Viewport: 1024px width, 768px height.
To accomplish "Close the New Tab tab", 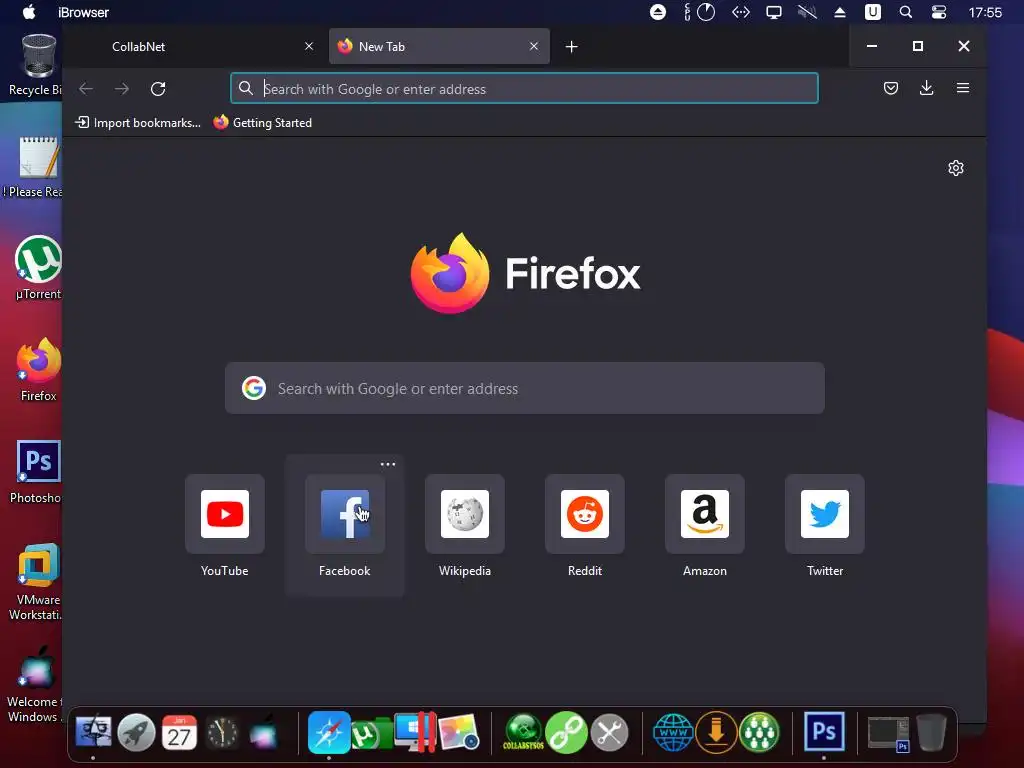I will tap(534, 46).
